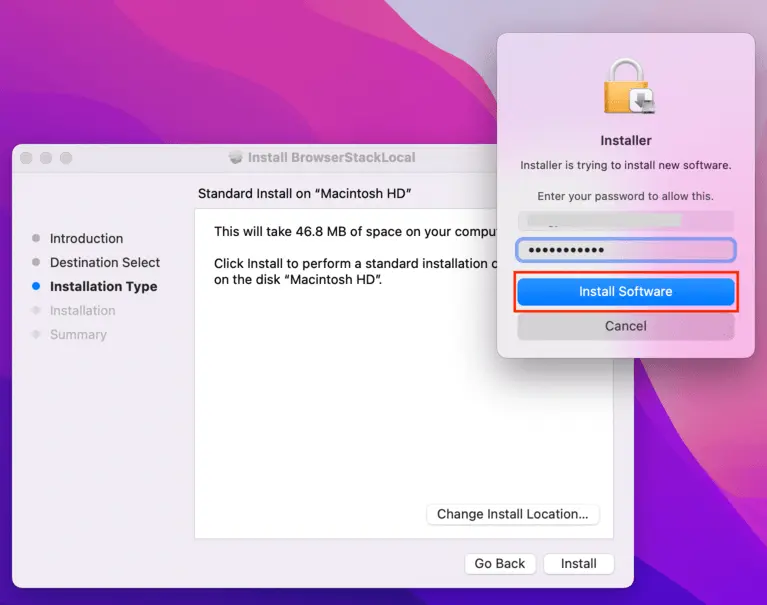Click the blue bullet beside Installation Type
This screenshot has width=767, height=605.
(x=36, y=287)
